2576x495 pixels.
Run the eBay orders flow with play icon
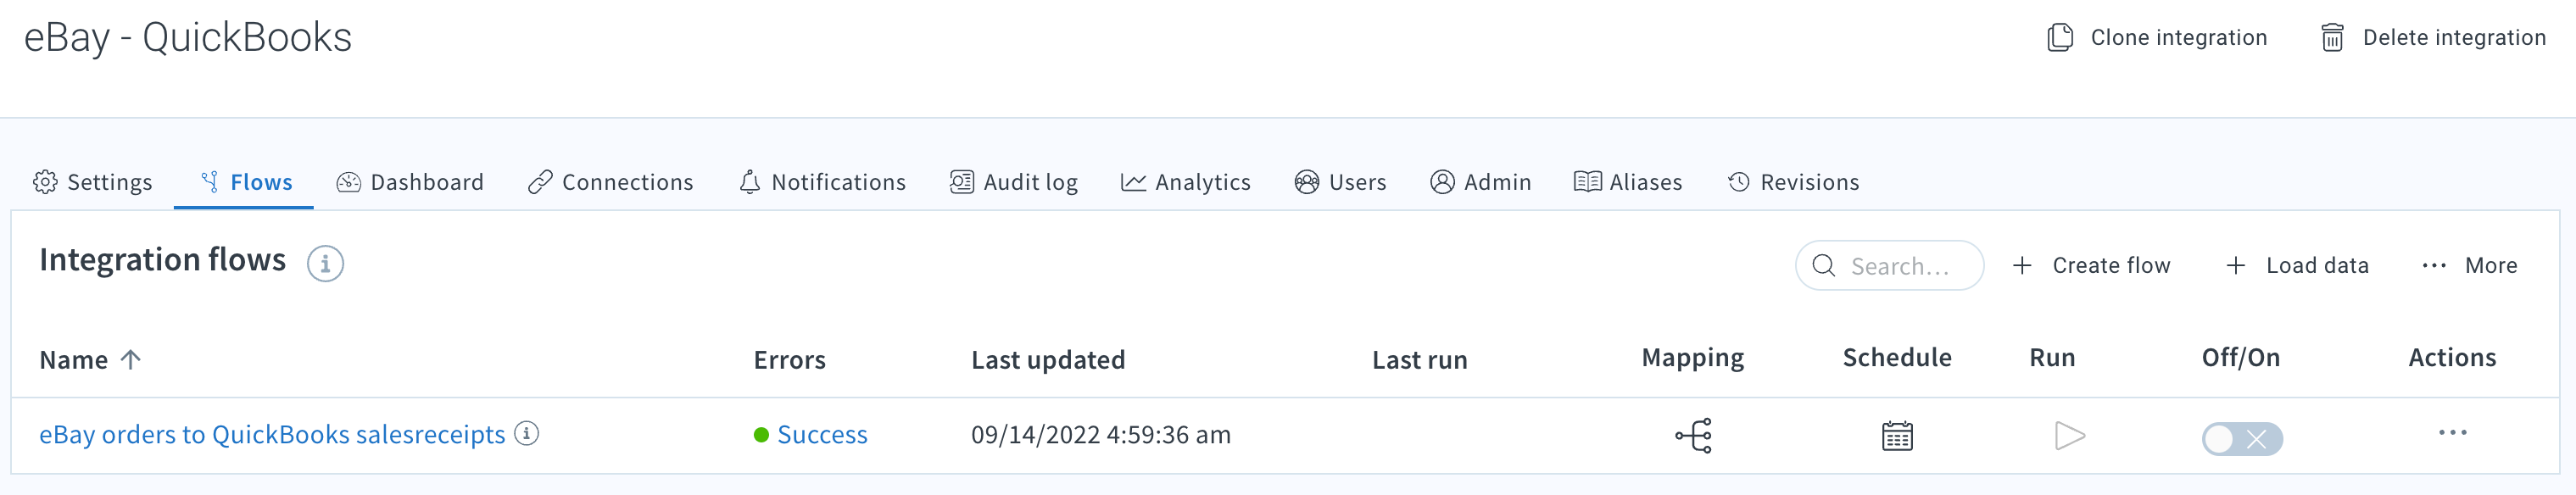point(2069,436)
